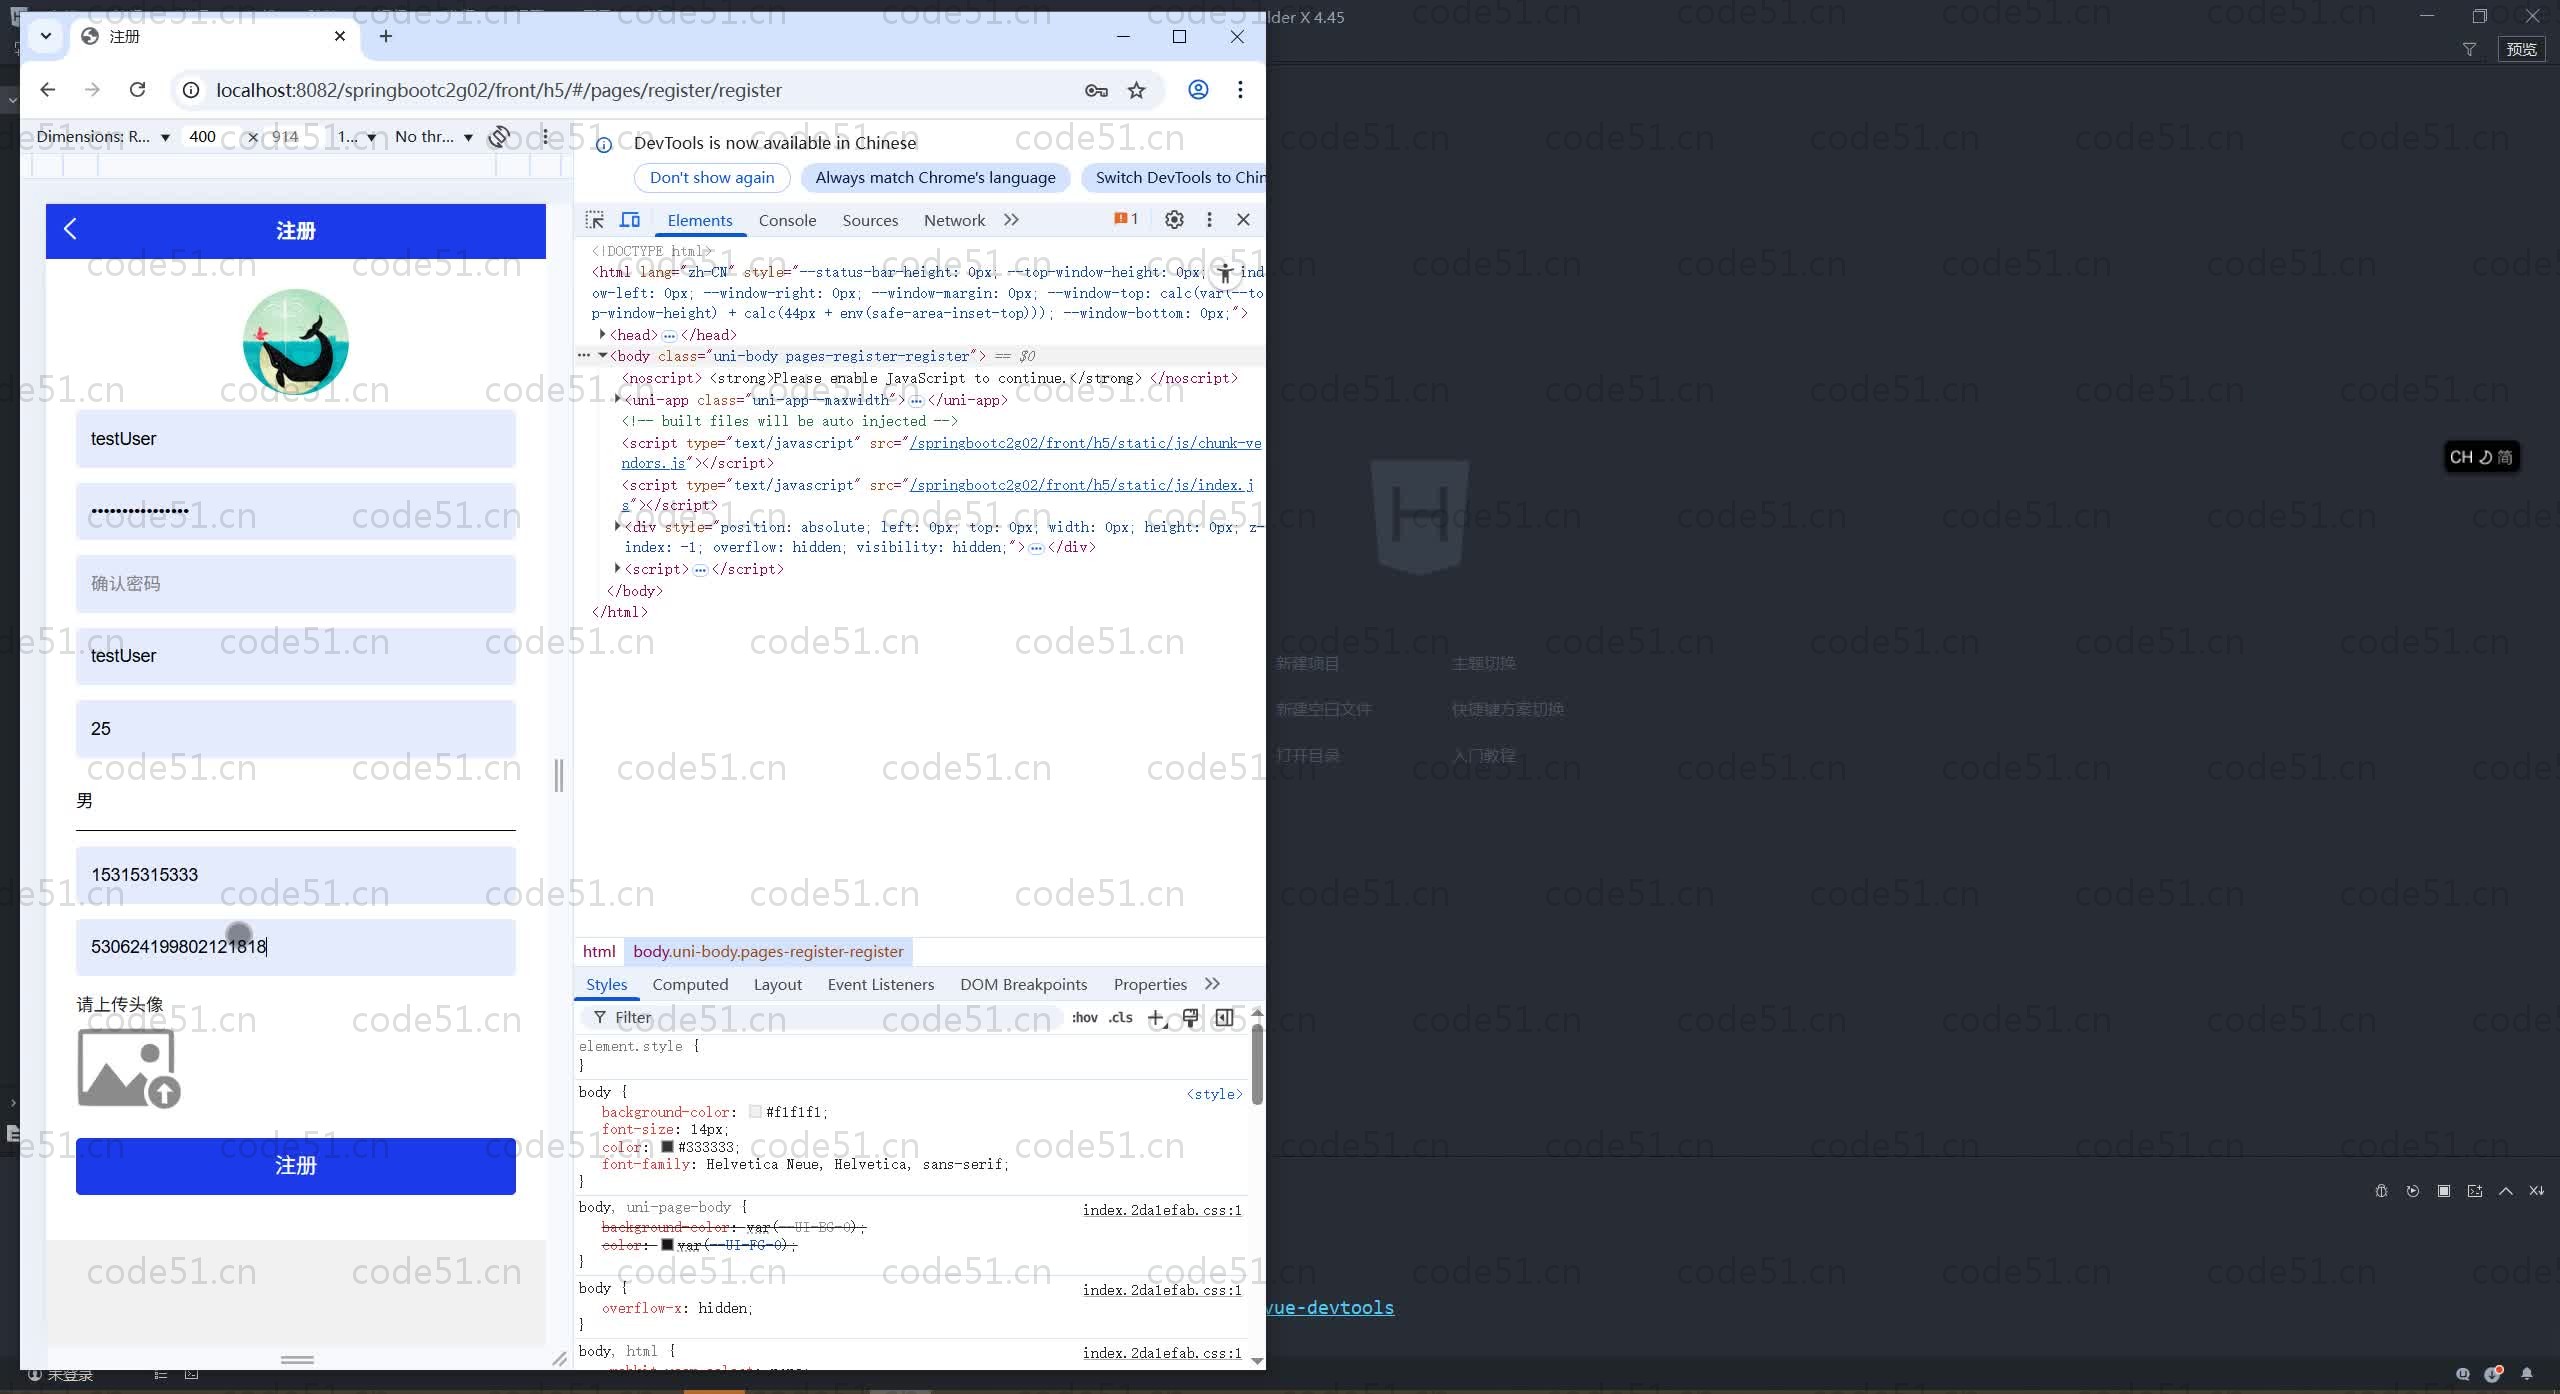Screen dimensions: 2560x1394
Task: Click the rotate screen orientation icon
Action: [499, 137]
